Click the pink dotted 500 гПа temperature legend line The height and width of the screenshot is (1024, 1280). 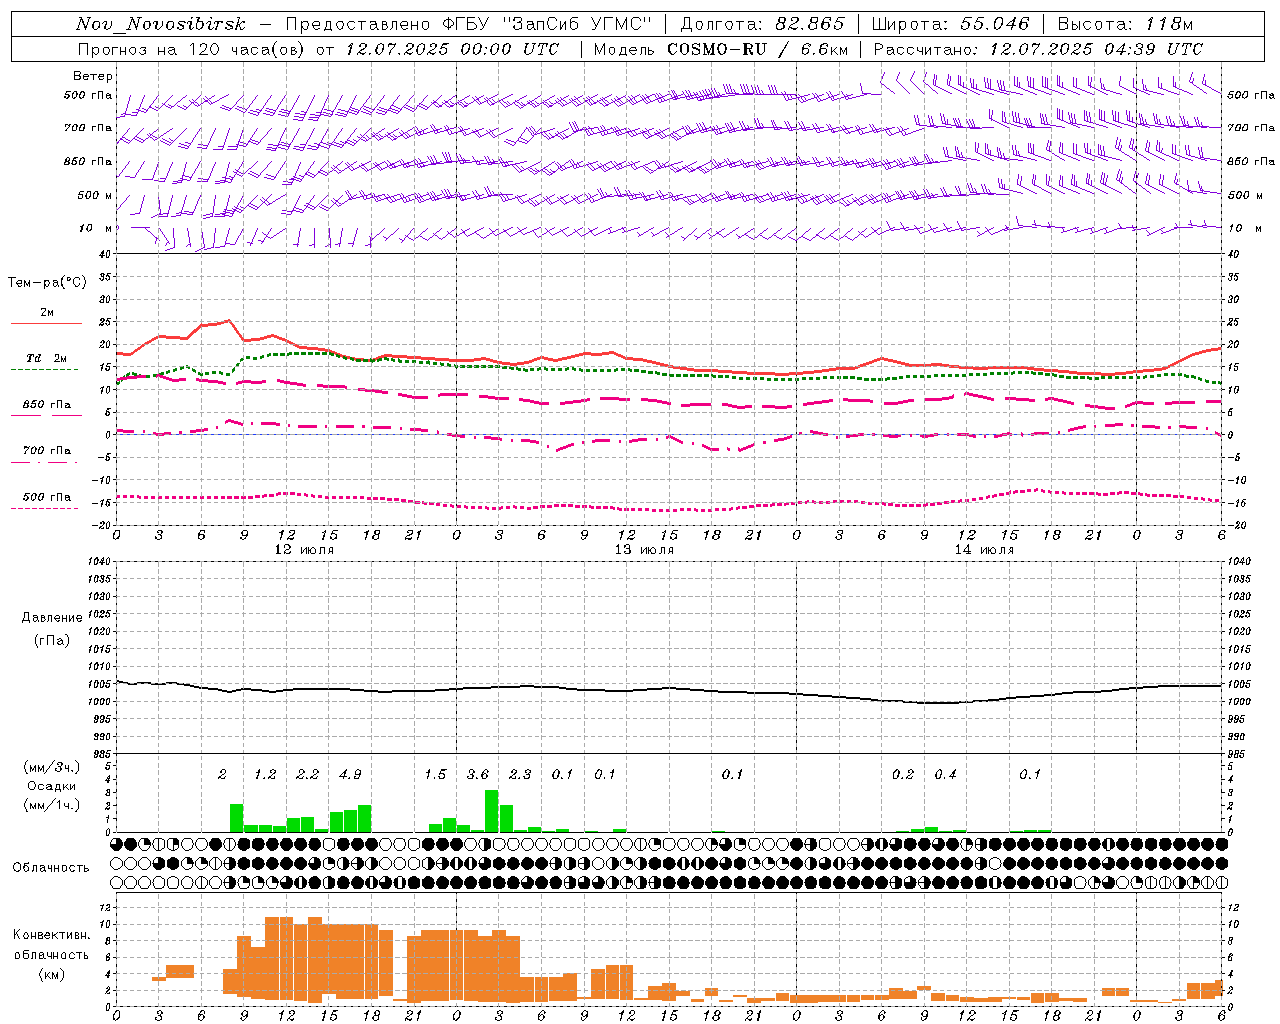tap(44, 509)
